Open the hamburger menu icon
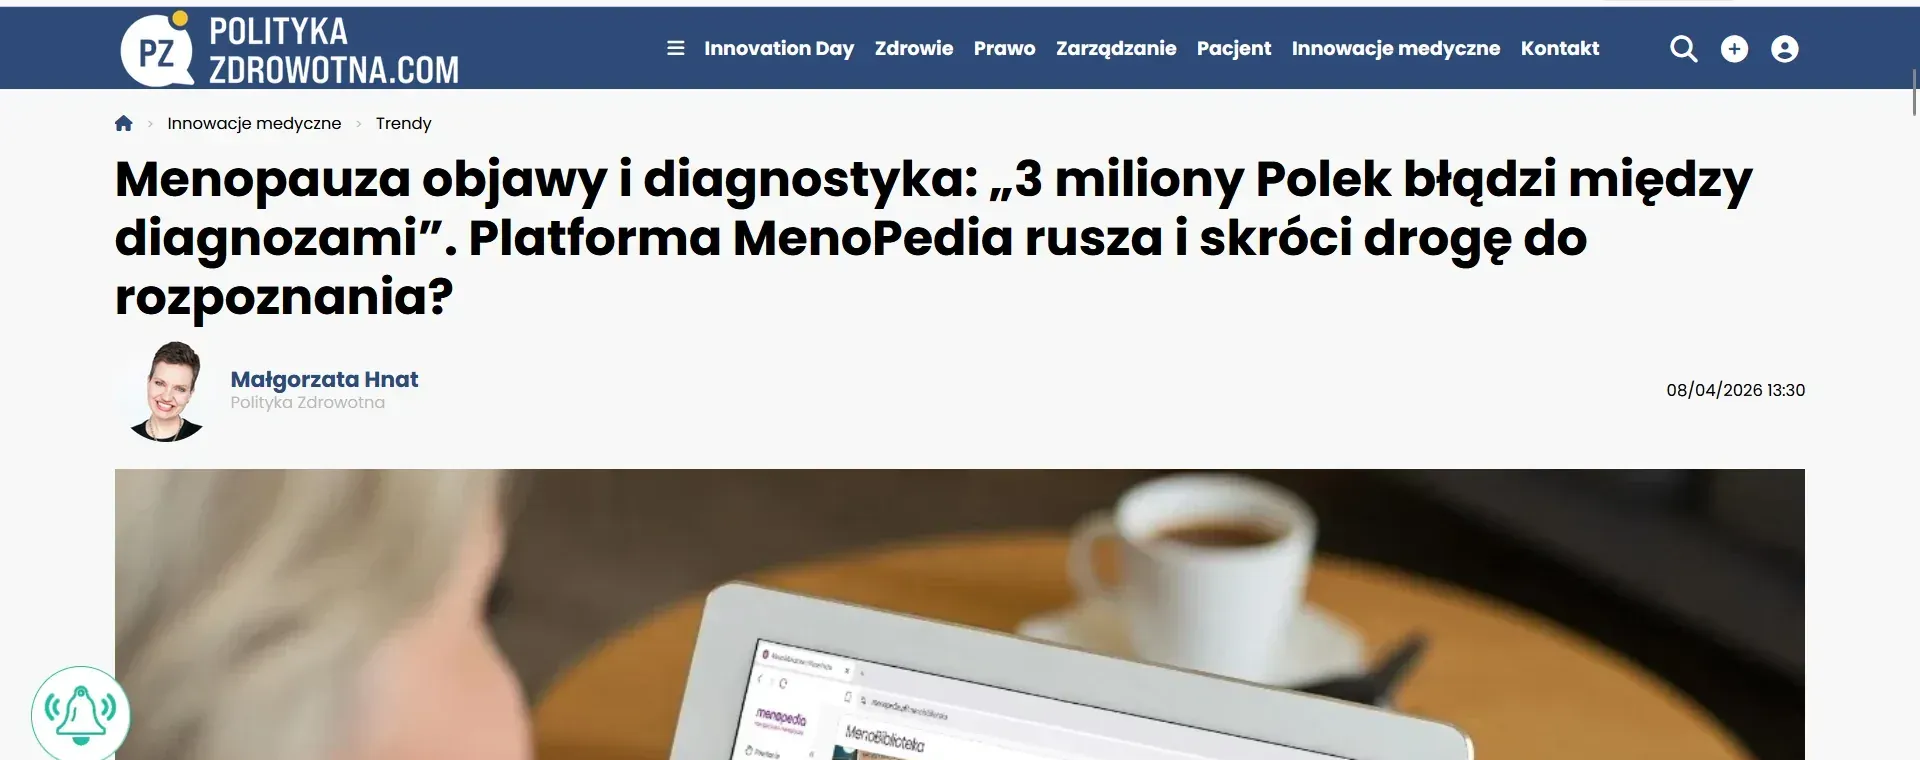 tap(676, 48)
